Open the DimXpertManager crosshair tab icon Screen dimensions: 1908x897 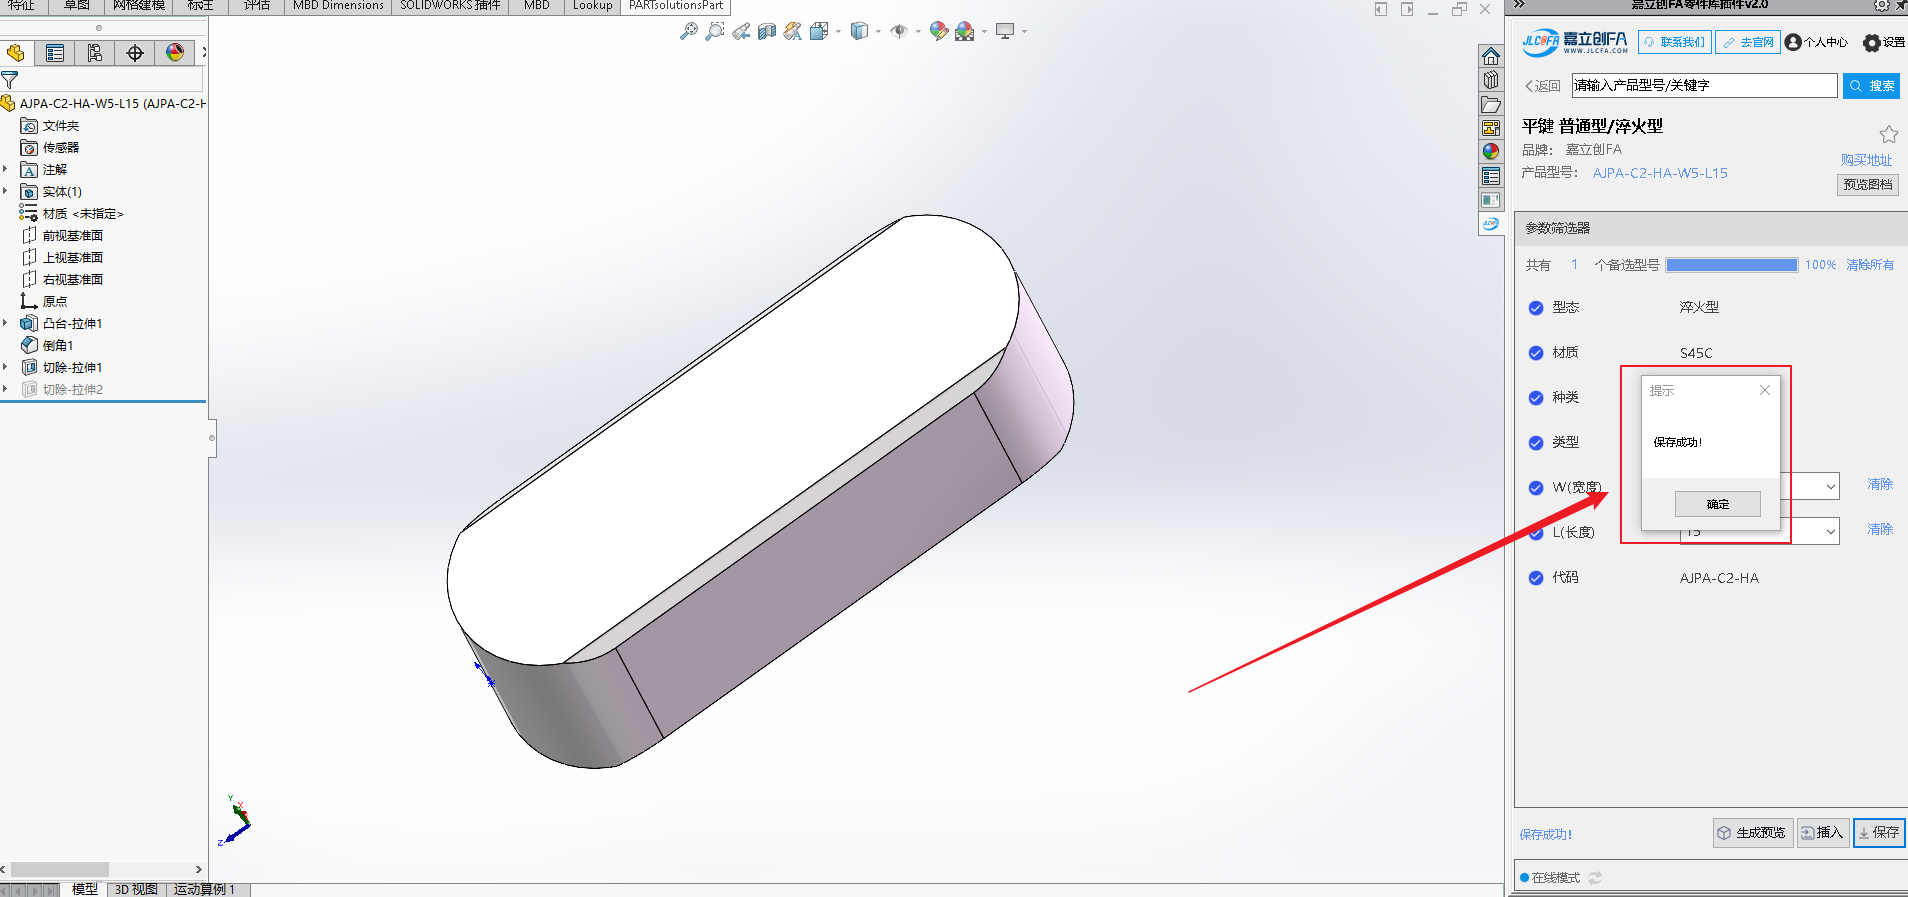[x=135, y=53]
